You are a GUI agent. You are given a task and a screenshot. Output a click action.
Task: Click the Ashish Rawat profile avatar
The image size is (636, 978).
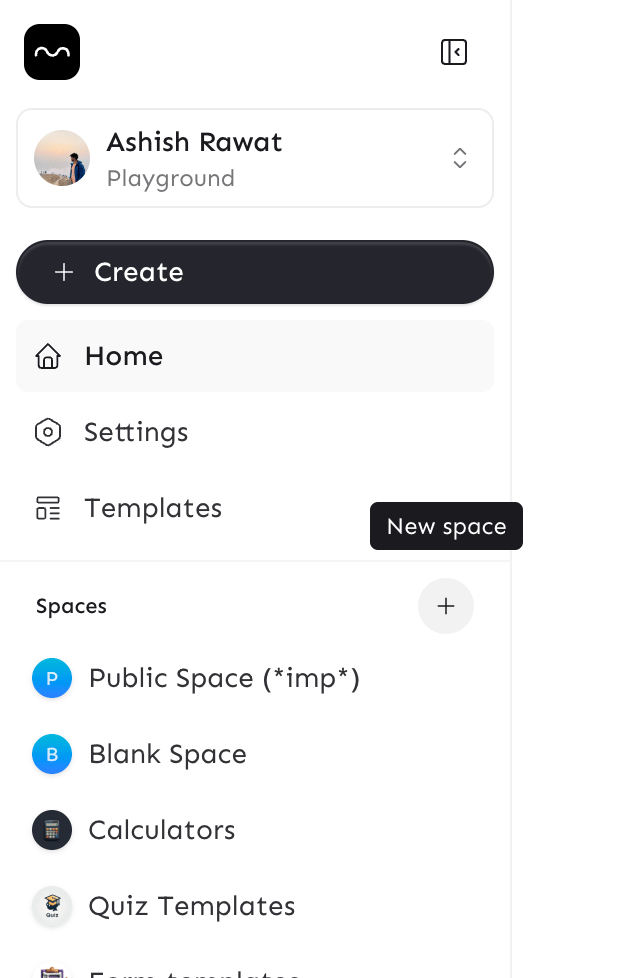[x=62, y=158]
